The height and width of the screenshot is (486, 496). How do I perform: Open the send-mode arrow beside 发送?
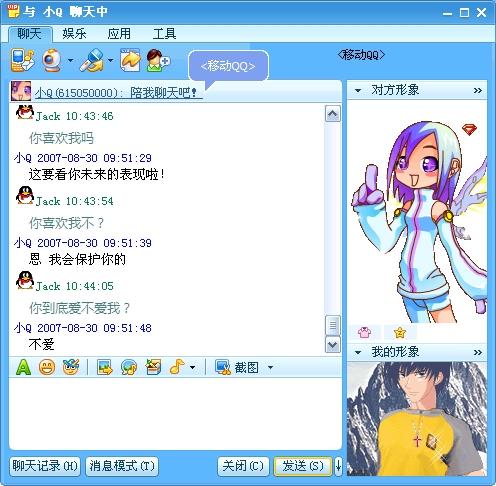click(338, 465)
